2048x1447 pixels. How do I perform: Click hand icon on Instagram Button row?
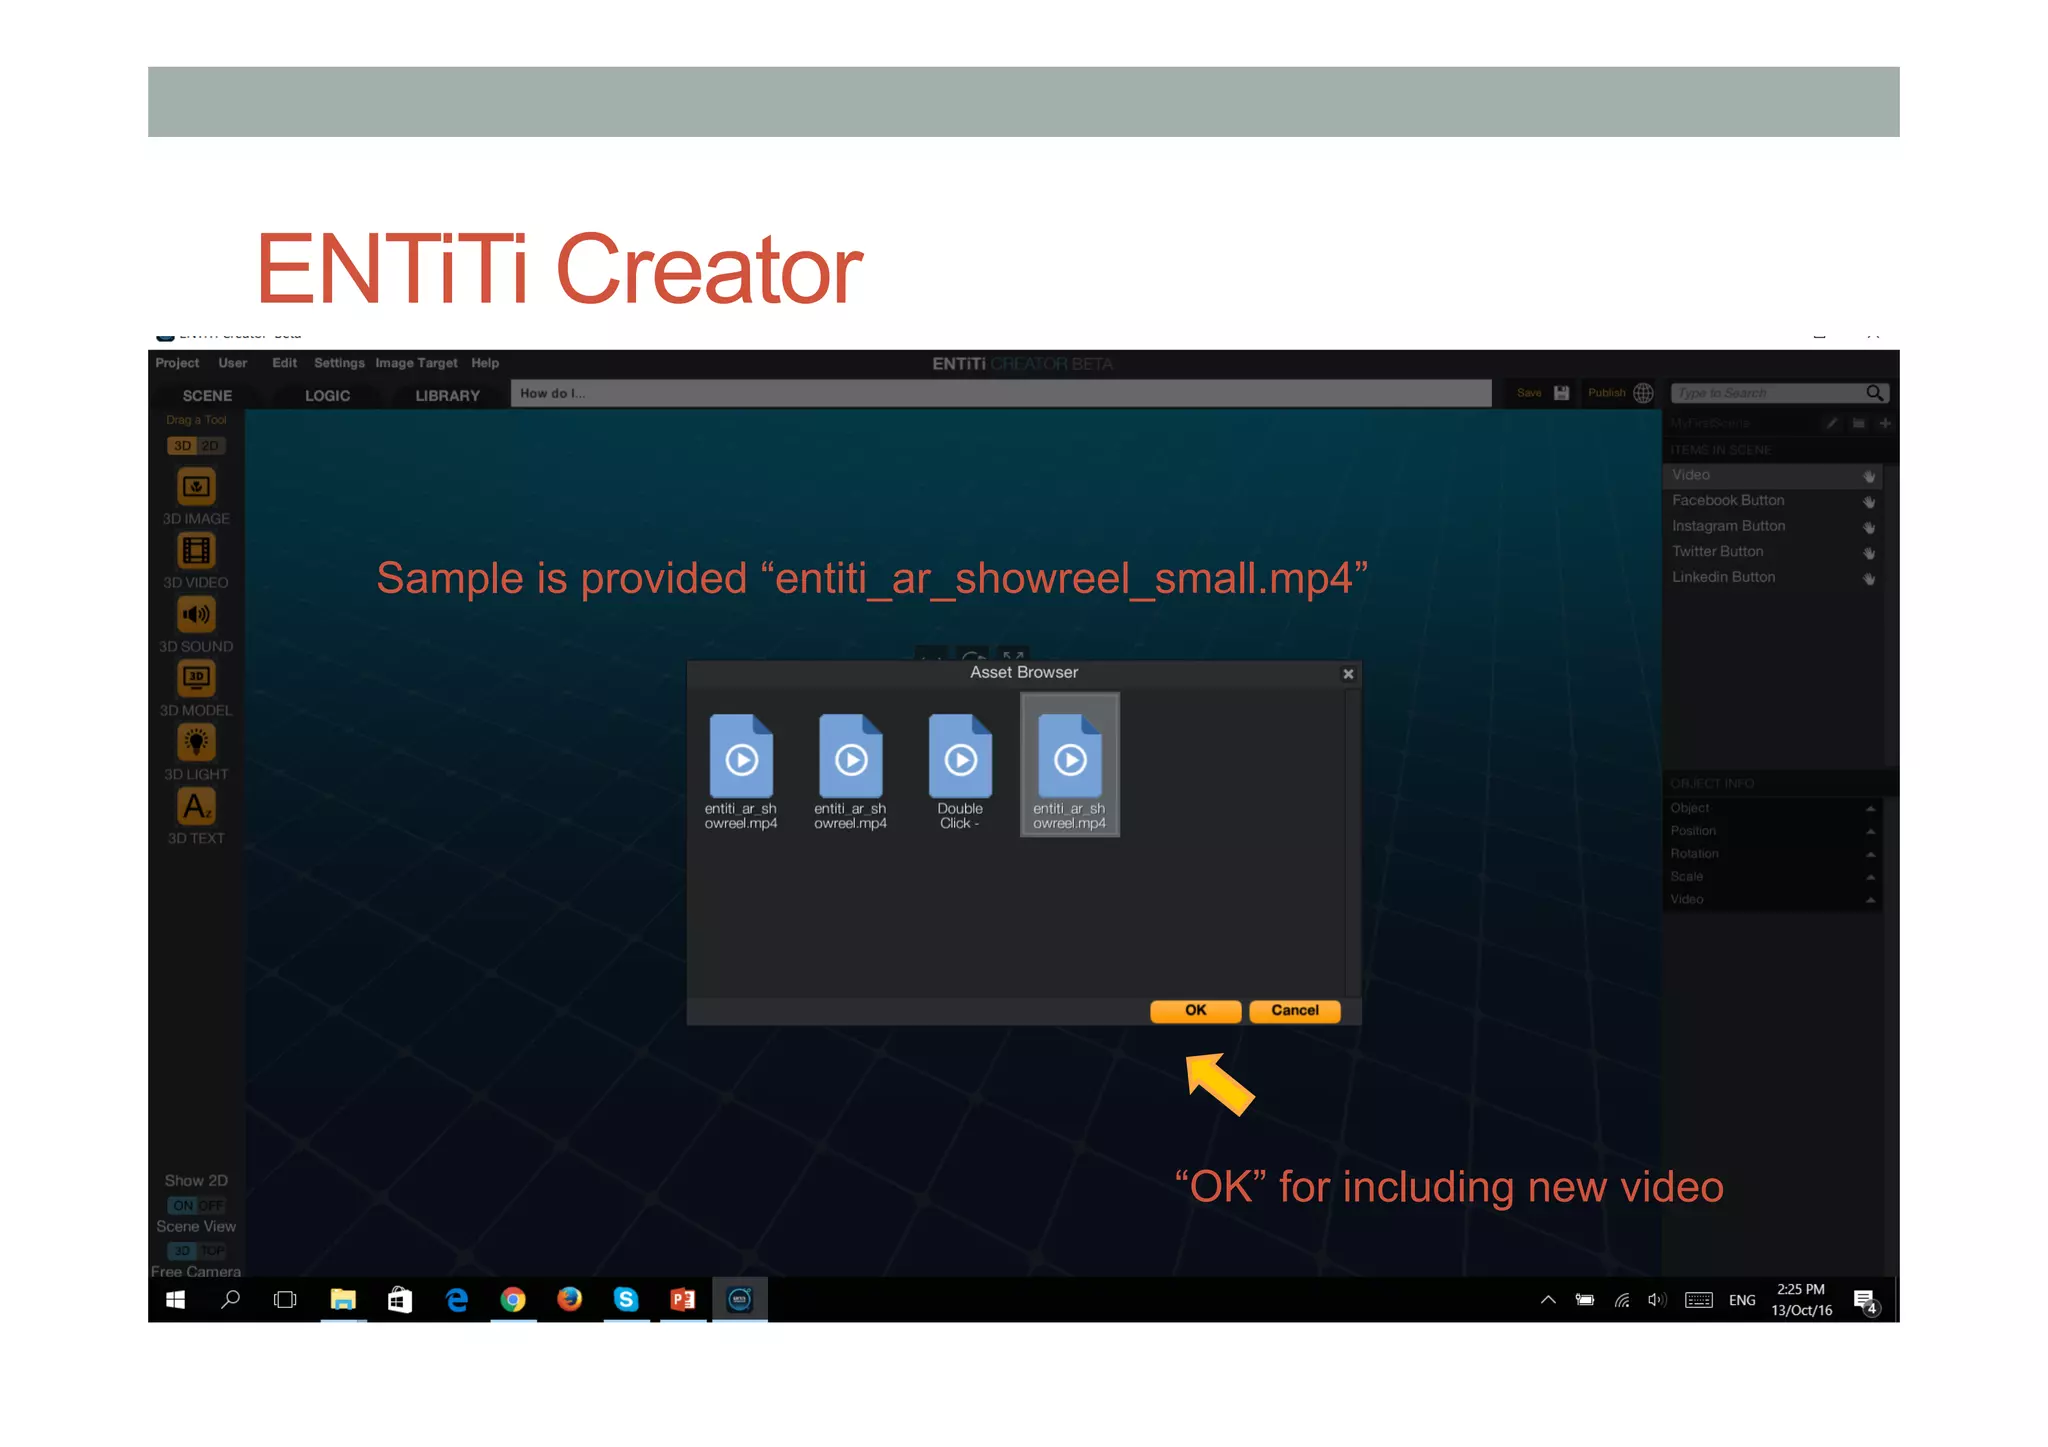[x=1868, y=527]
